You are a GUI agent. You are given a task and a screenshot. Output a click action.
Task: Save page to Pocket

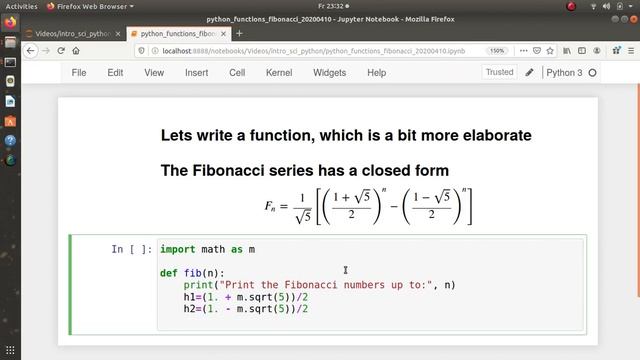pos(537,51)
